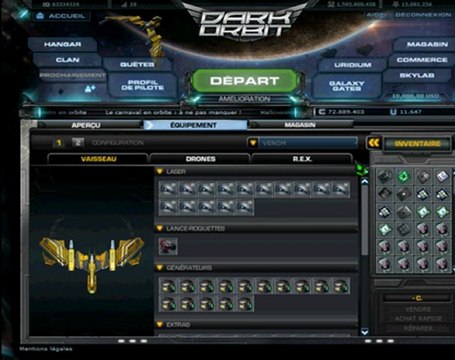
Task: Collapse the LANCE-ROQUETTES section
Action: pyautogui.click(x=160, y=228)
